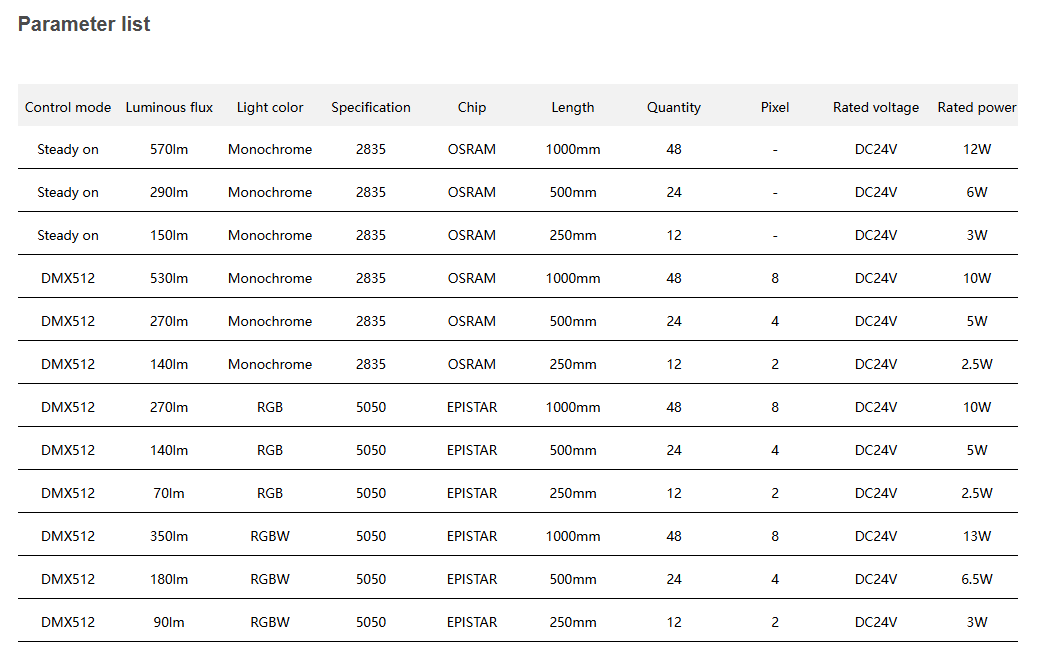The height and width of the screenshot is (657, 1039).
Task: Select the 12W rated power cell
Action: (x=977, y=150)
